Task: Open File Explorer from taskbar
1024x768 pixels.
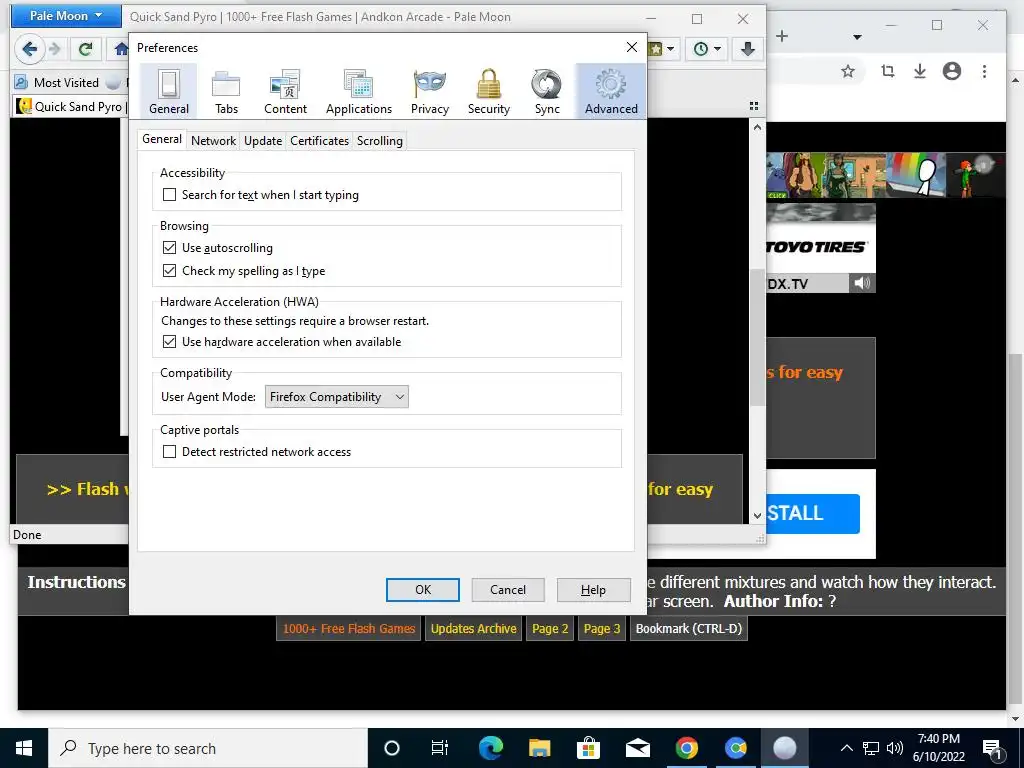Action: point(539,748)
